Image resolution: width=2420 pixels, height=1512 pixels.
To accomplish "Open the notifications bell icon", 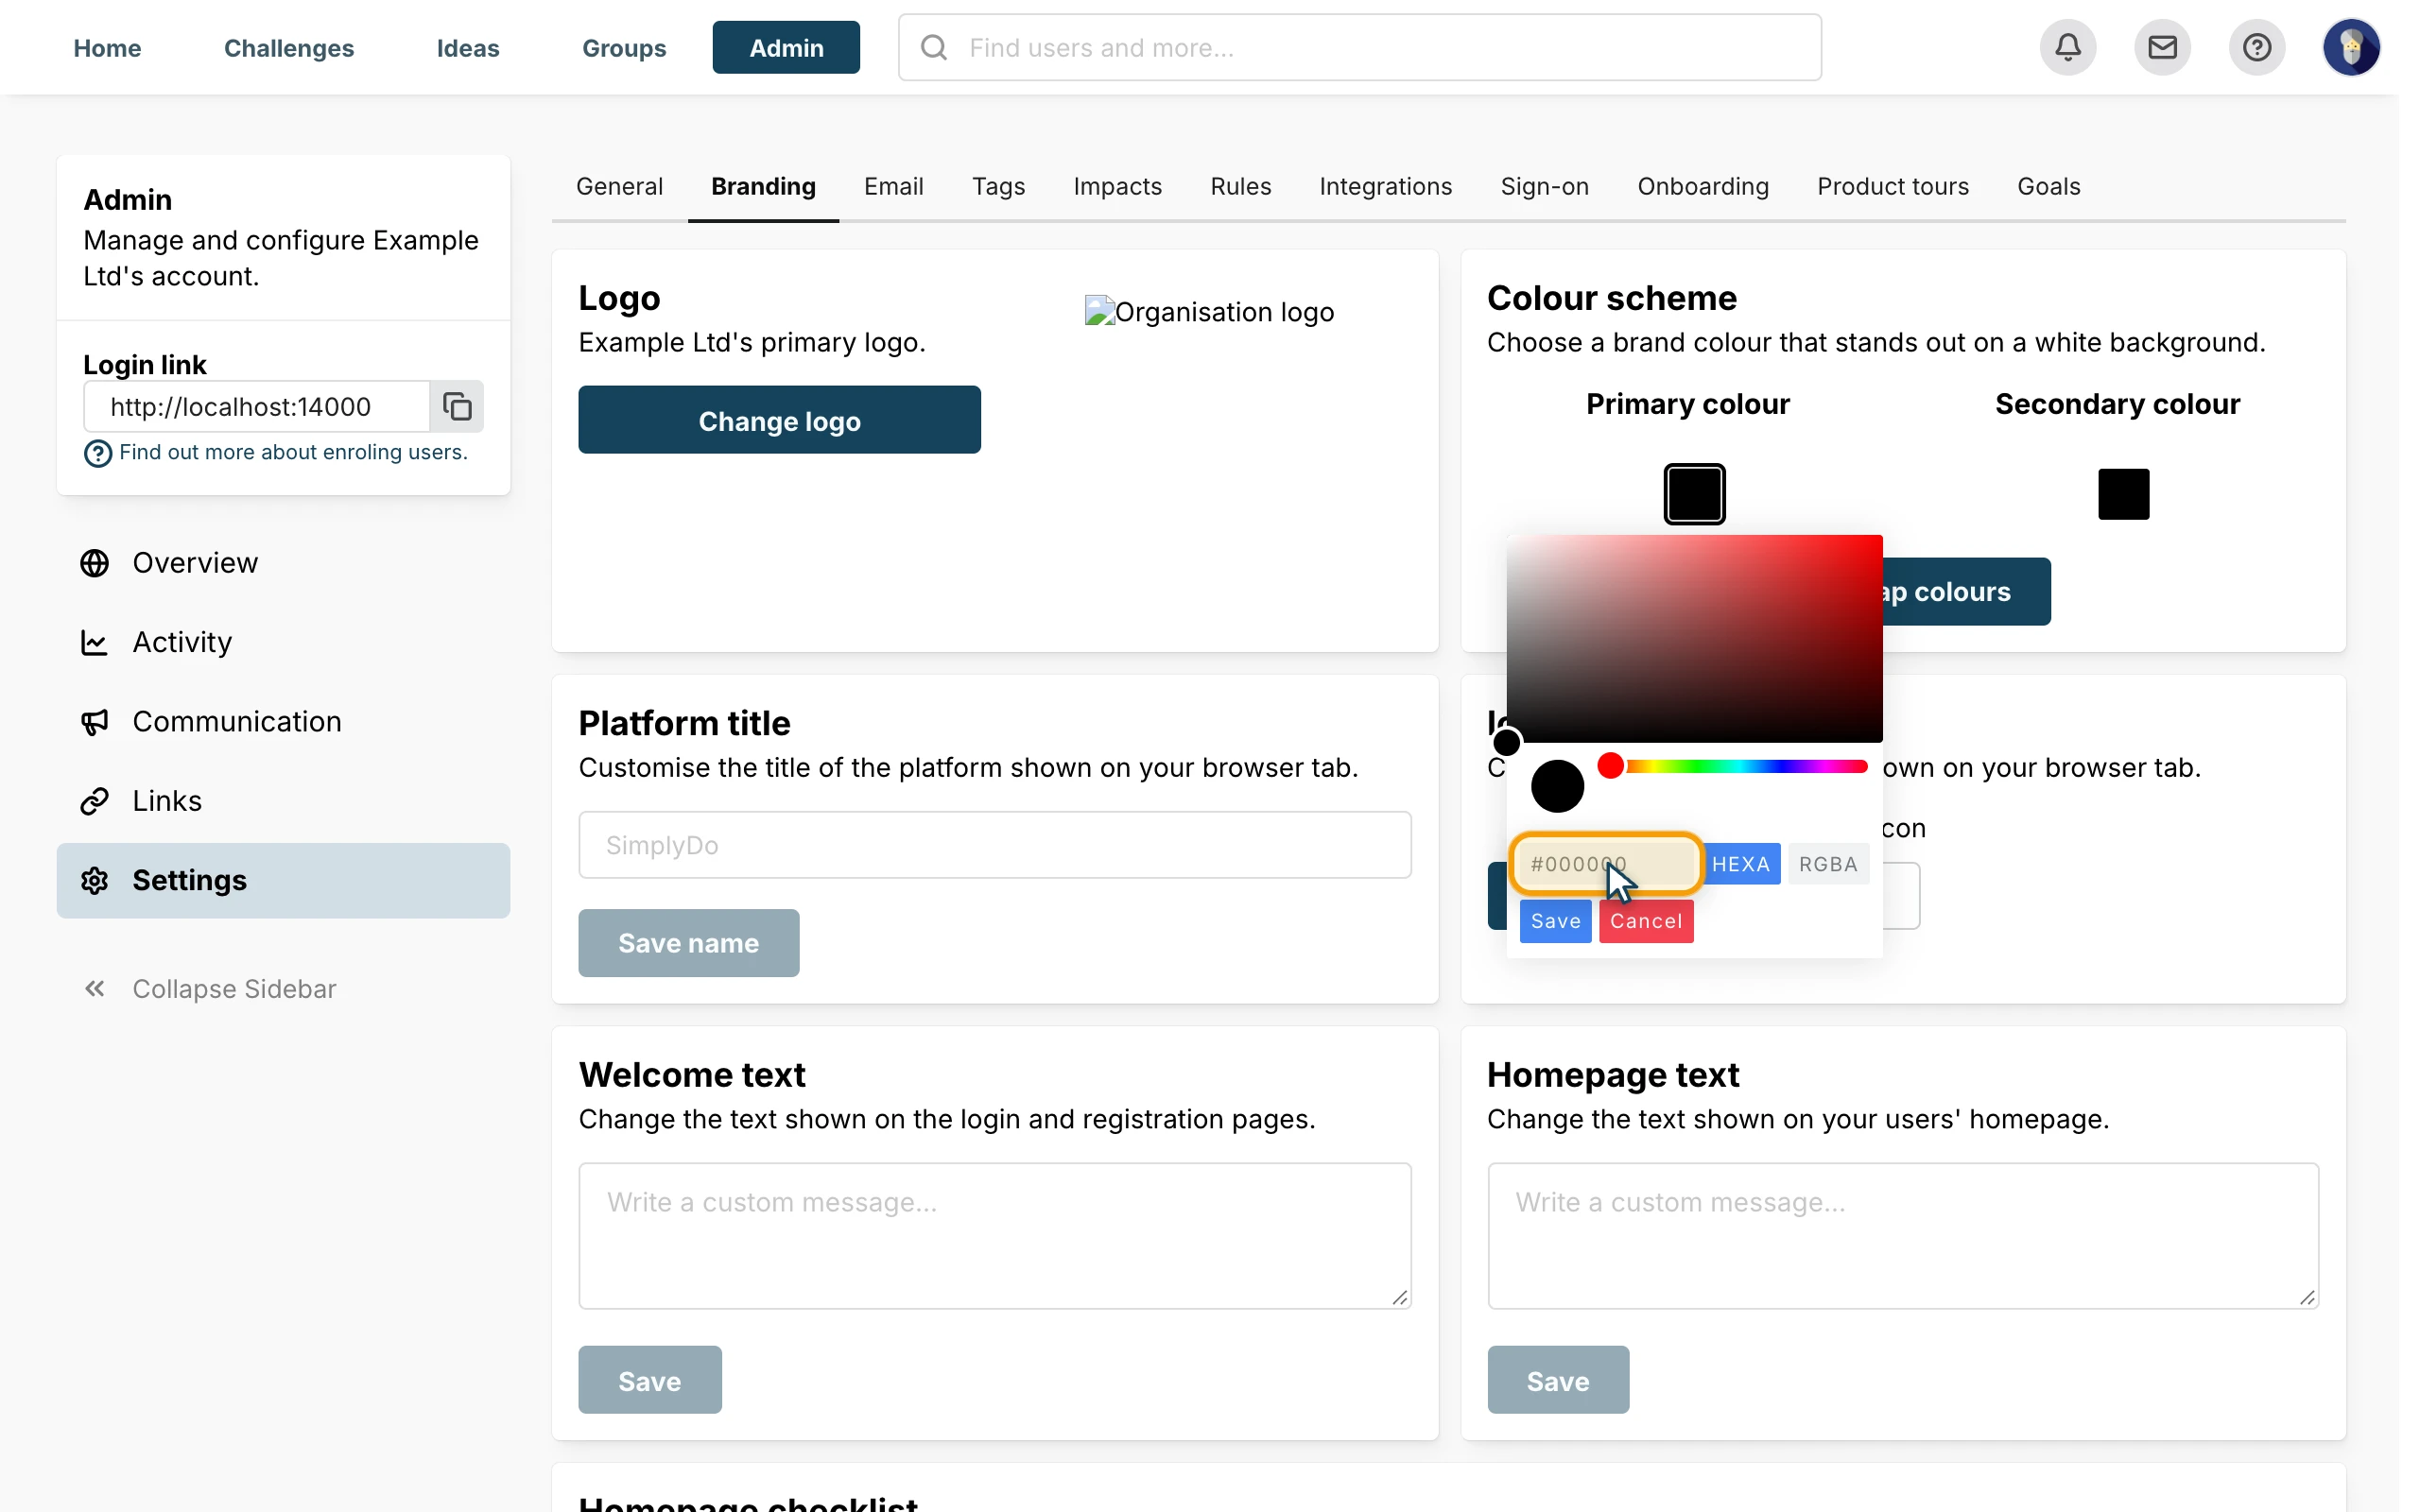I will tap(2067, 47).
